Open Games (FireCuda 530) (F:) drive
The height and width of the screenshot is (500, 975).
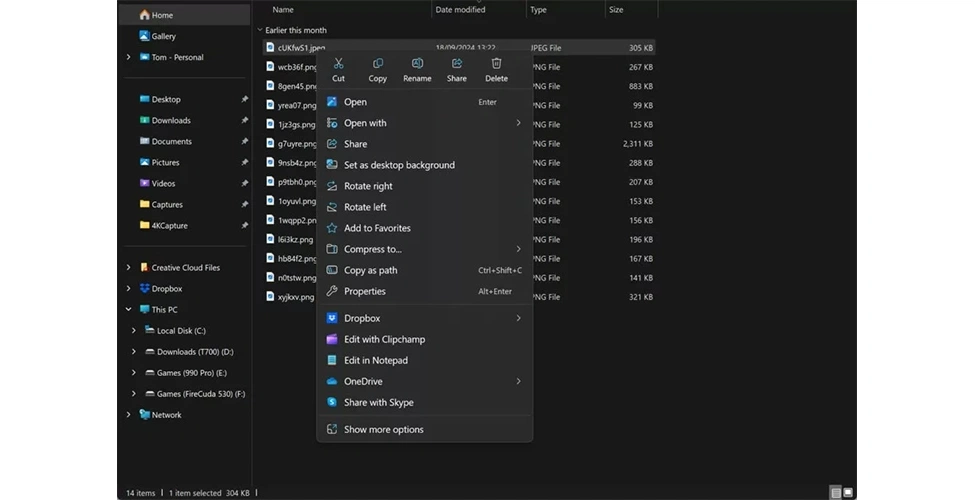[201, 394]
